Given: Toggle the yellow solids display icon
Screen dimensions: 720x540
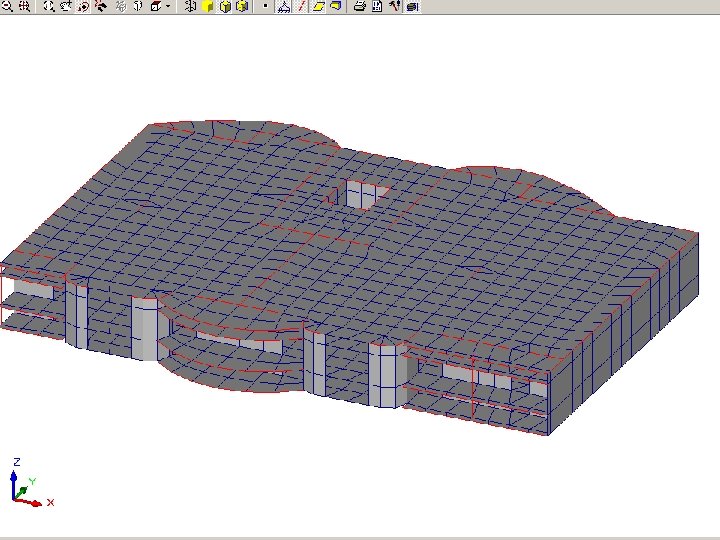Looking at the screenshot, I should pyautogui.click(x=336, y=6).
